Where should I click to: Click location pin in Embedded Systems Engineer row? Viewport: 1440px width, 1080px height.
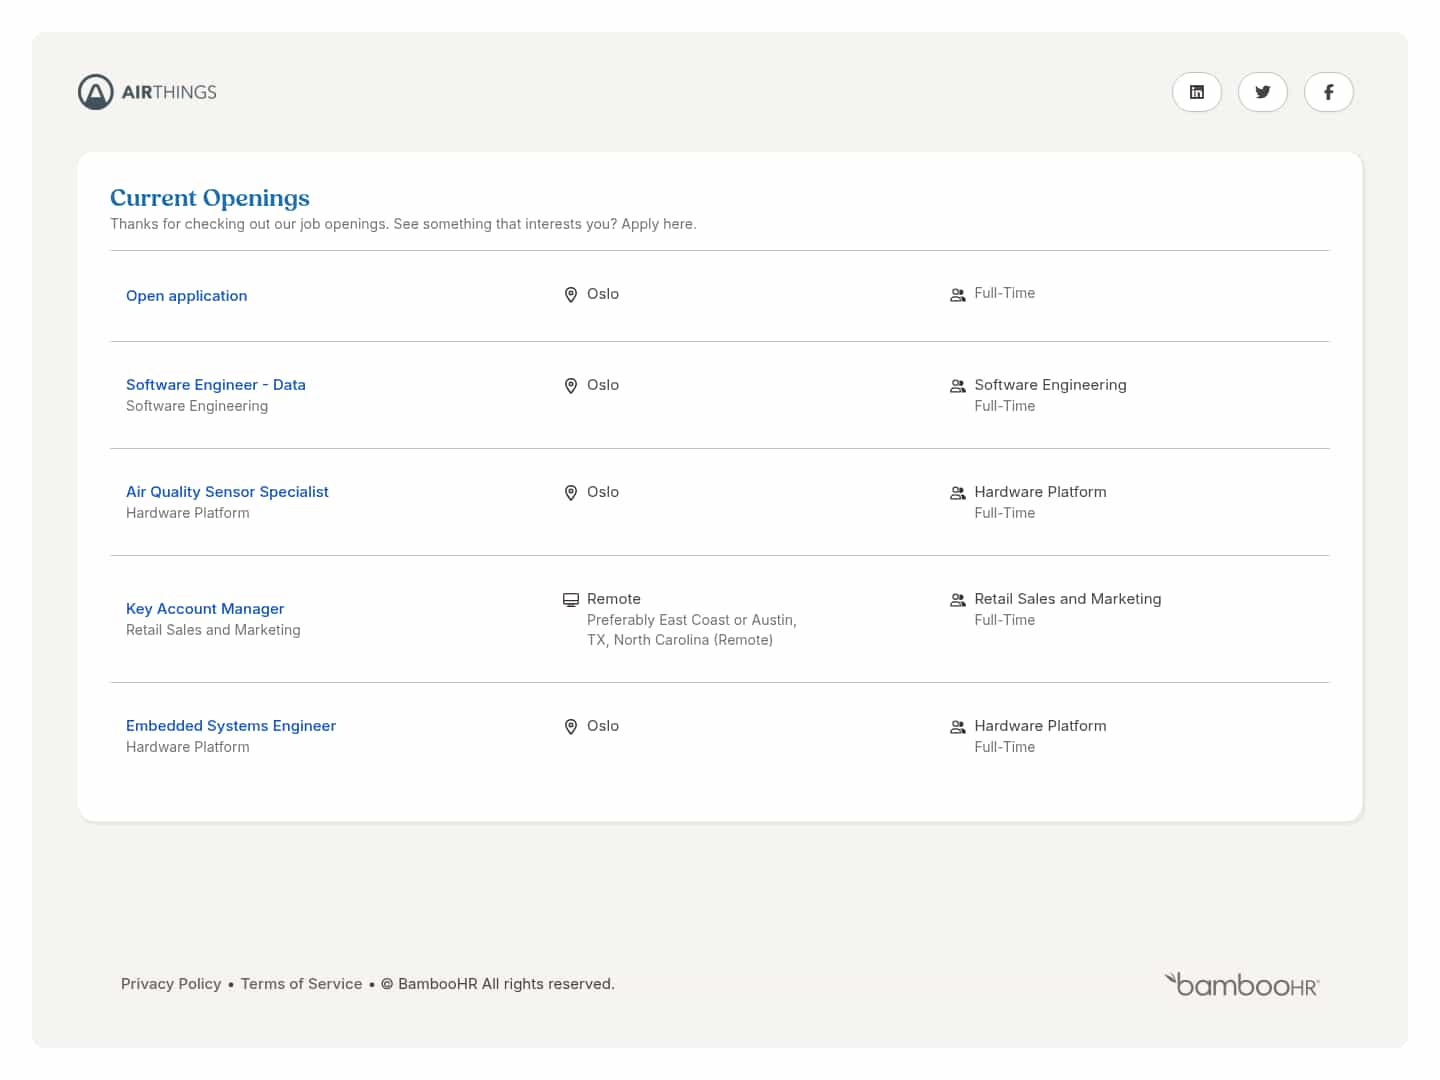point(571,727)
